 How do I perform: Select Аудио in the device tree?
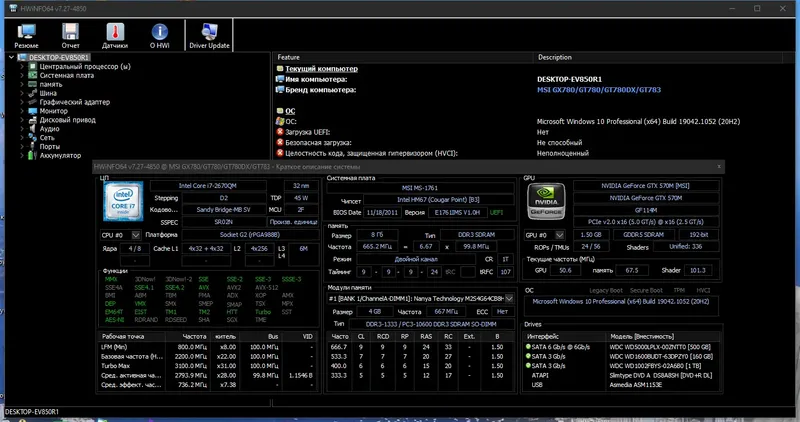[x=49, y=129]
